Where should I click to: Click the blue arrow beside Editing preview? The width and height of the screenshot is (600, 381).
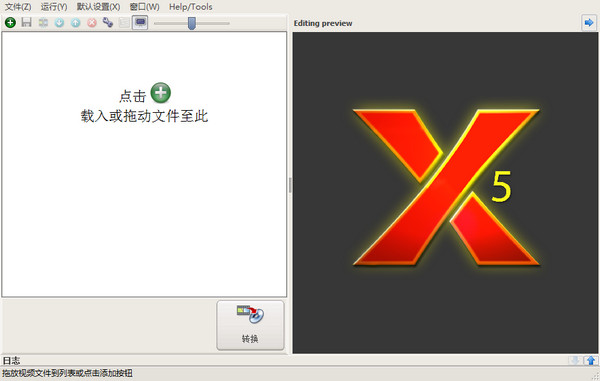coord(589,23)
